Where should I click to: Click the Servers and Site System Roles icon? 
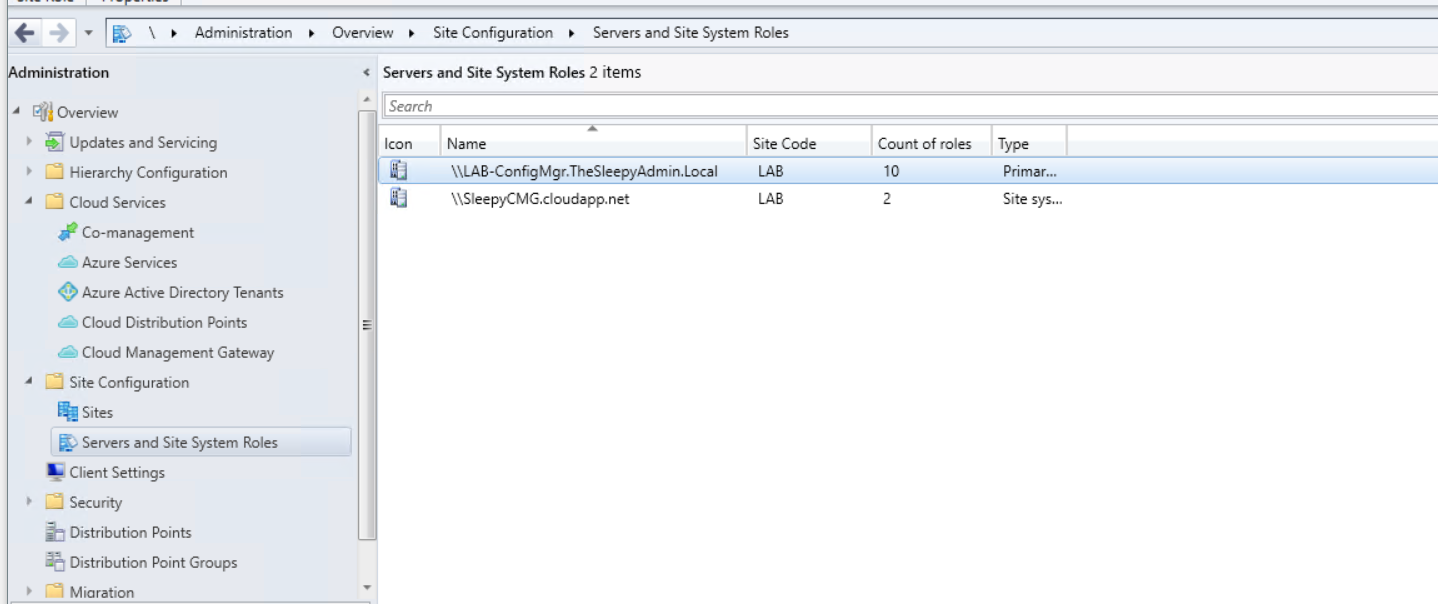(65, 442)
